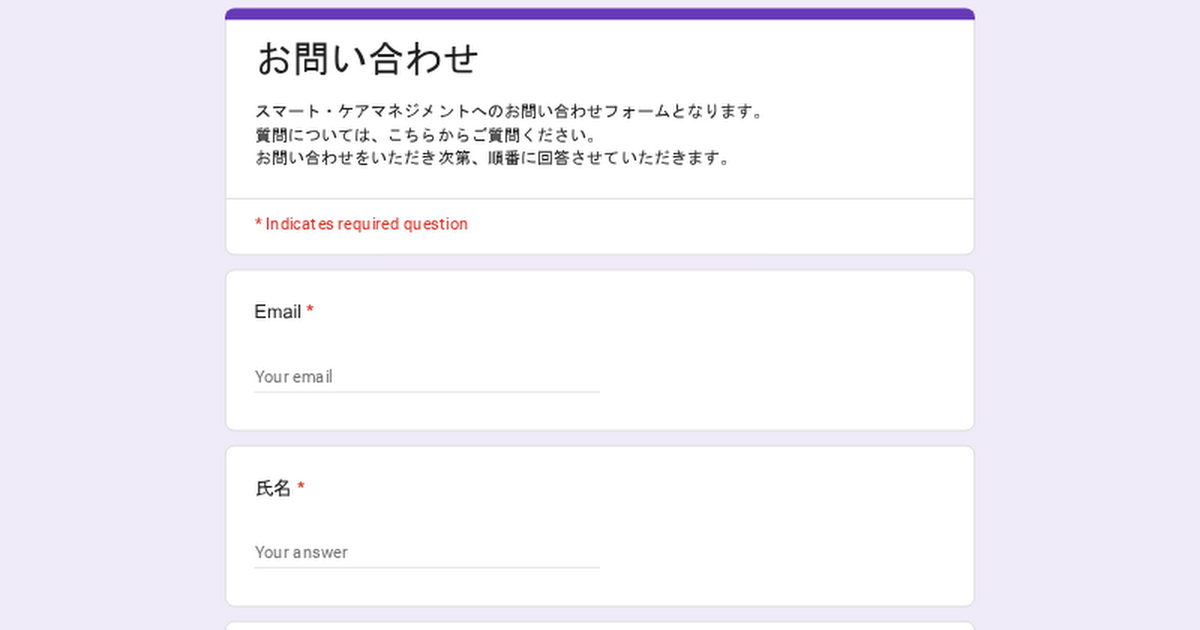Click blank space inside the 氏名 question card
This screenshot has height=630, width=1200.
click(780, 525)
